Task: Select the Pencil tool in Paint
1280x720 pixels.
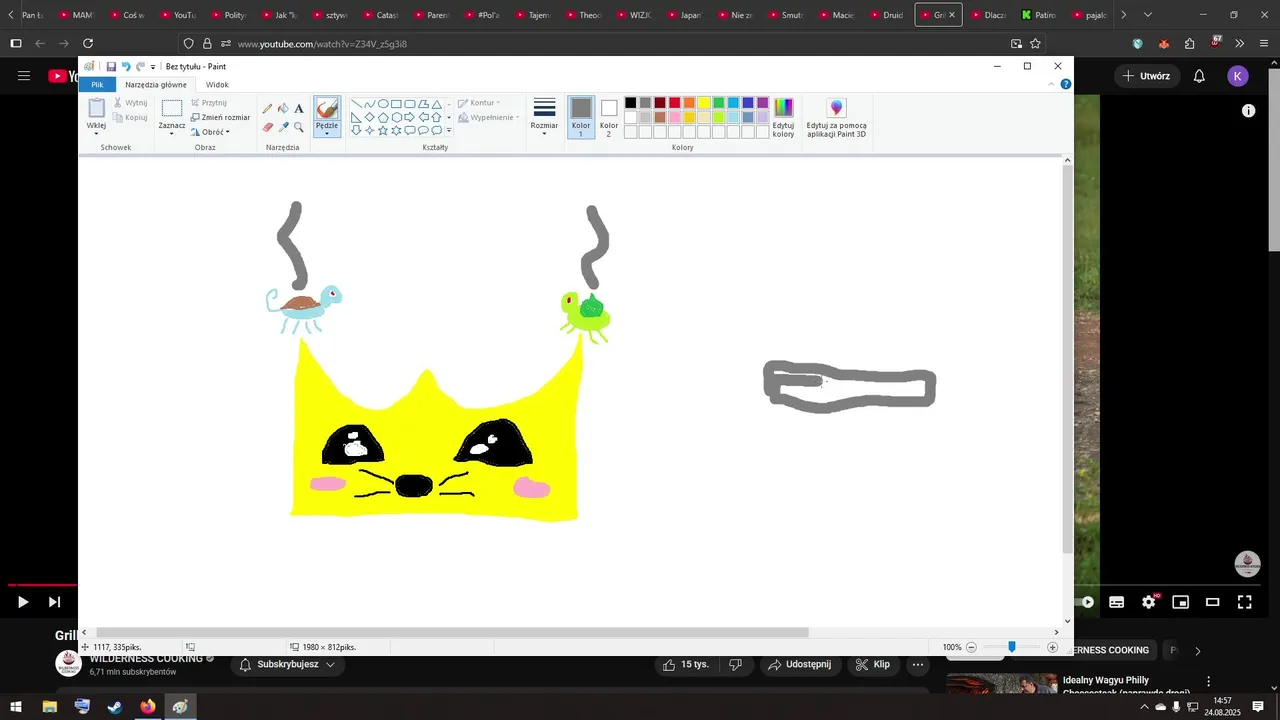Action: coord(267,108)
